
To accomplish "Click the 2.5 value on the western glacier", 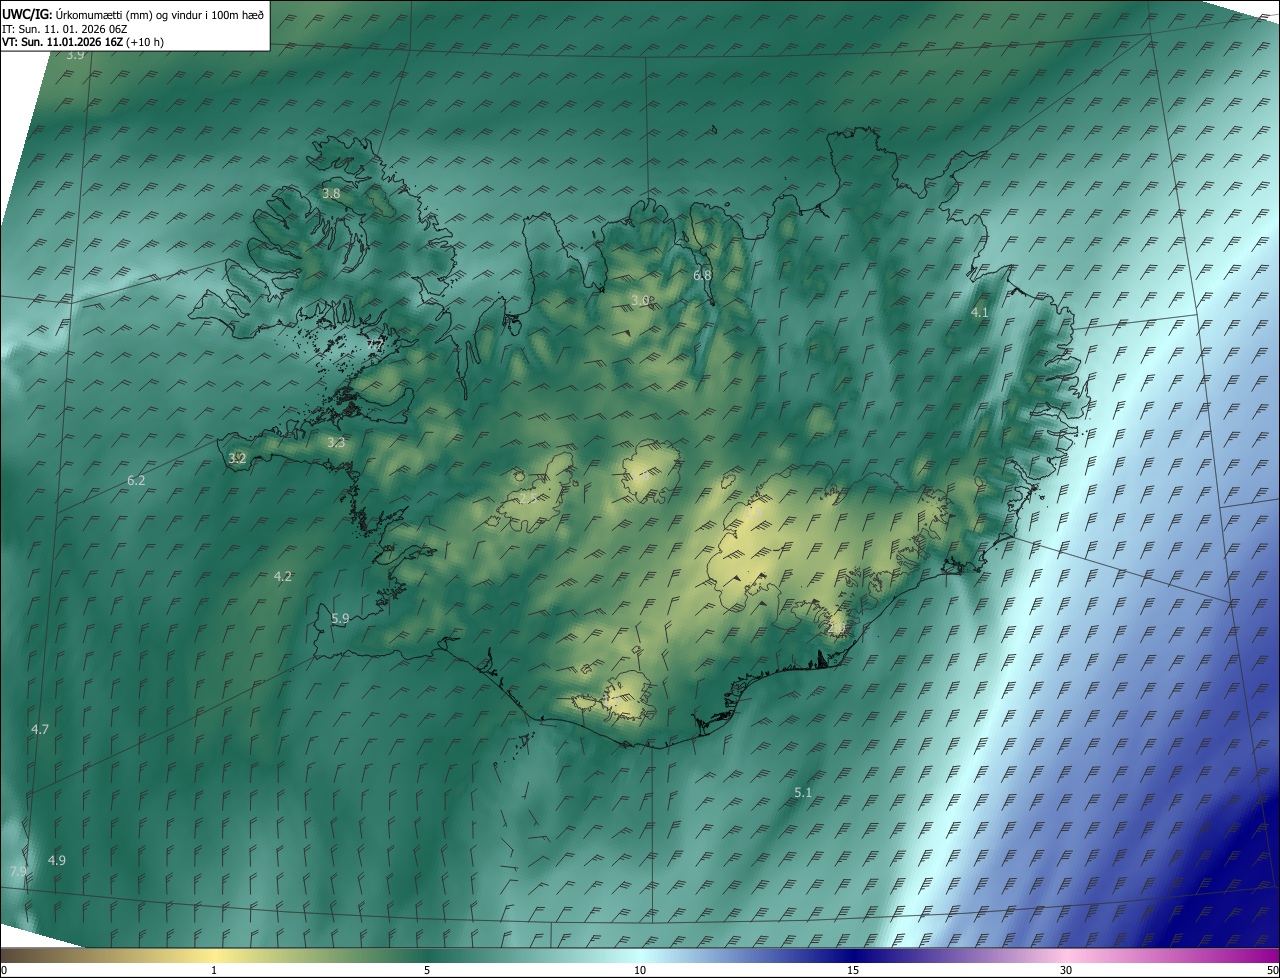I will tap(526, 498).
